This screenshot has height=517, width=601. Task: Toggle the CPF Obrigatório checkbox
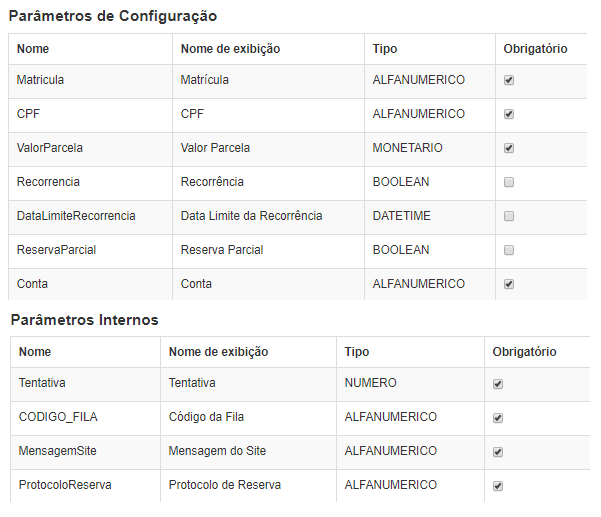[x=509, y=114]
